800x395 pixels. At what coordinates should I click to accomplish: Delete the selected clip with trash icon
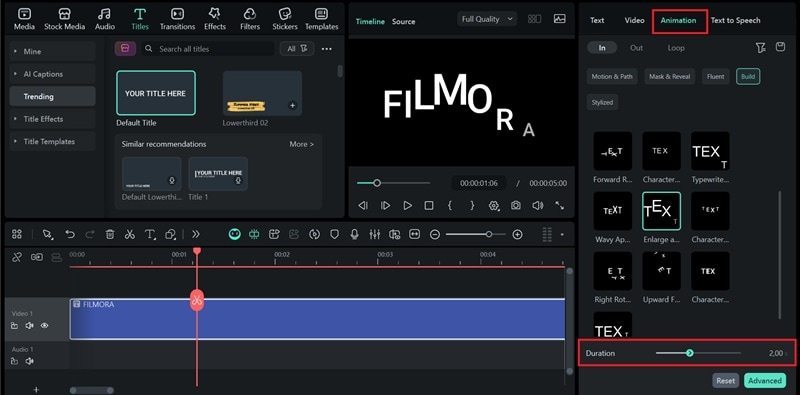pos(110,234)
